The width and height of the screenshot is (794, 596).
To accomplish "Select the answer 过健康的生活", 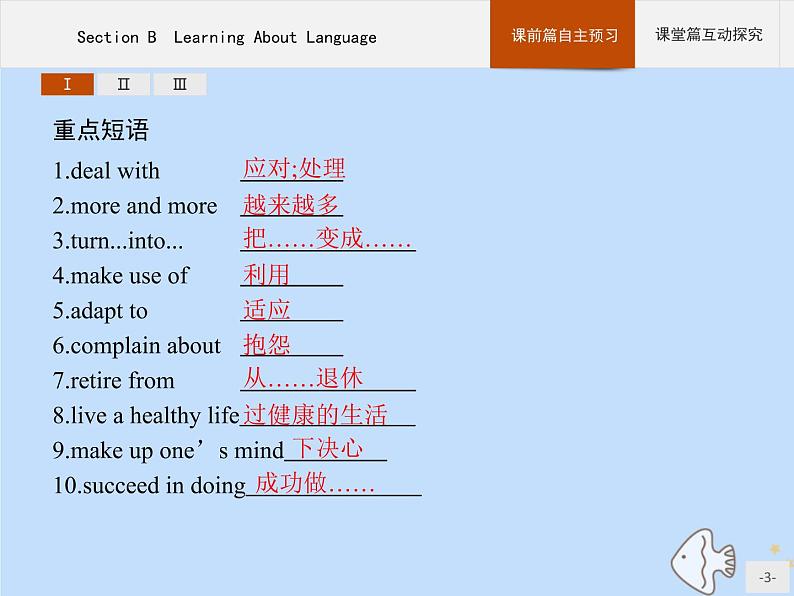I will [314, 414].
